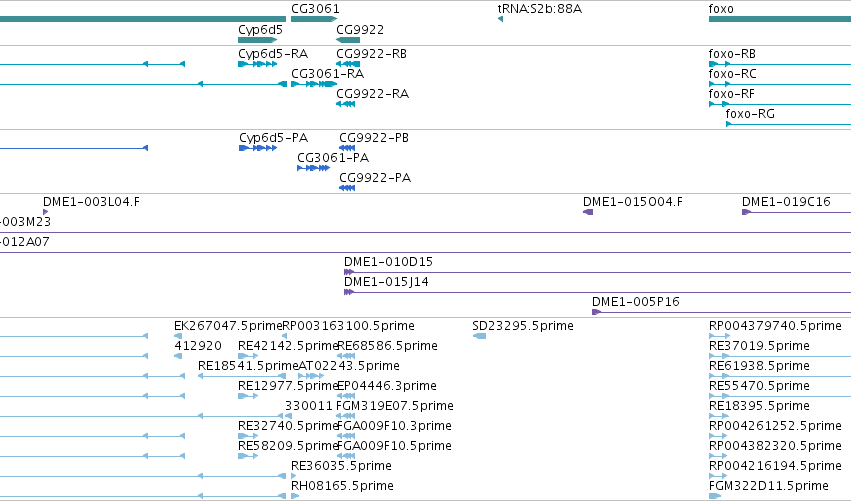Viewport: 851px width, 501px height.
Task: Click the RE55470.5prime EST label
Action: pos(759,386)
